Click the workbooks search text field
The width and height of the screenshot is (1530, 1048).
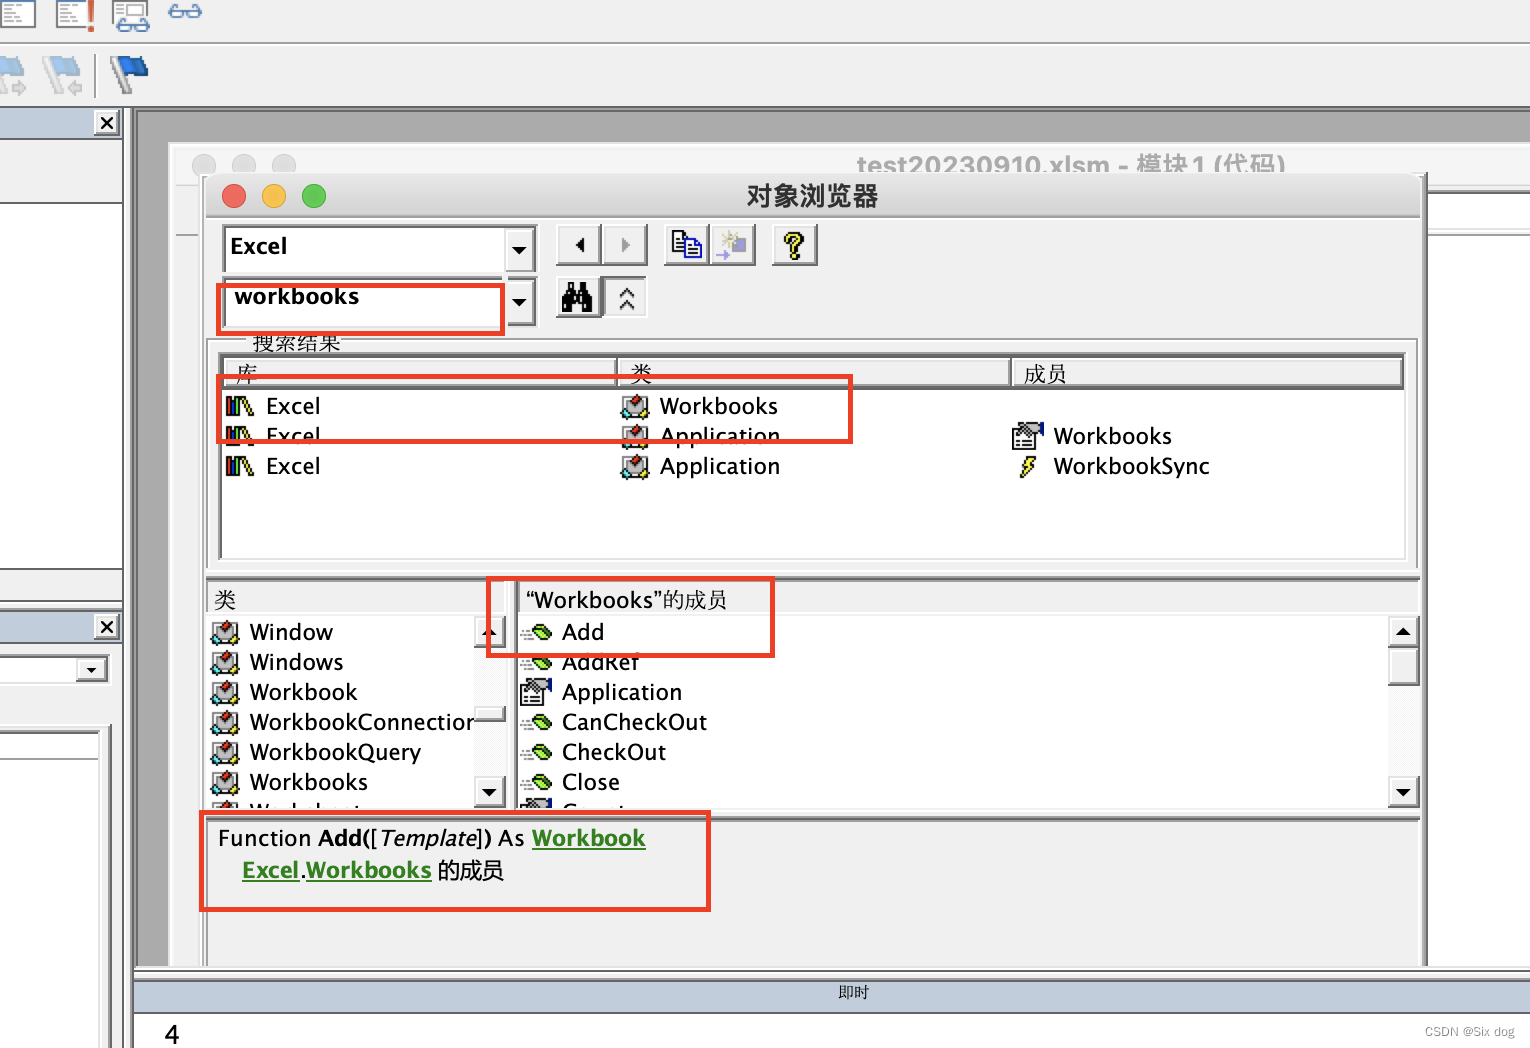[x=364, y=302]
